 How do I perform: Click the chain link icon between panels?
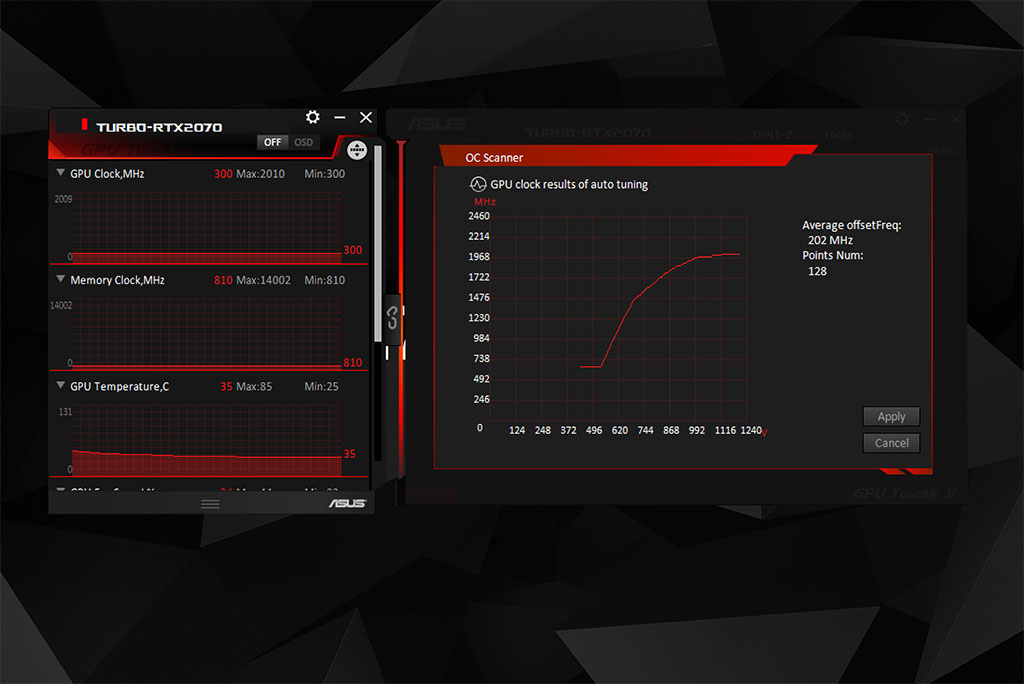[x=392, y=318]
